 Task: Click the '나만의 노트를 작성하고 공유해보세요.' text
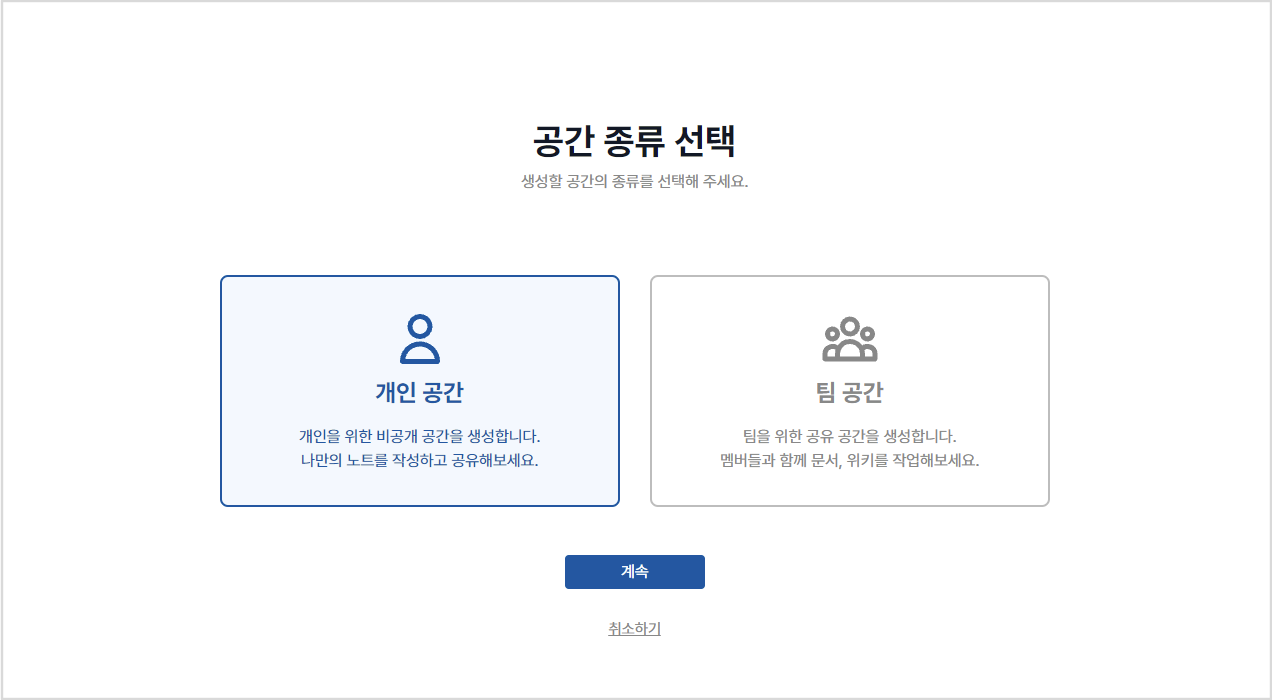coord(420,461)
